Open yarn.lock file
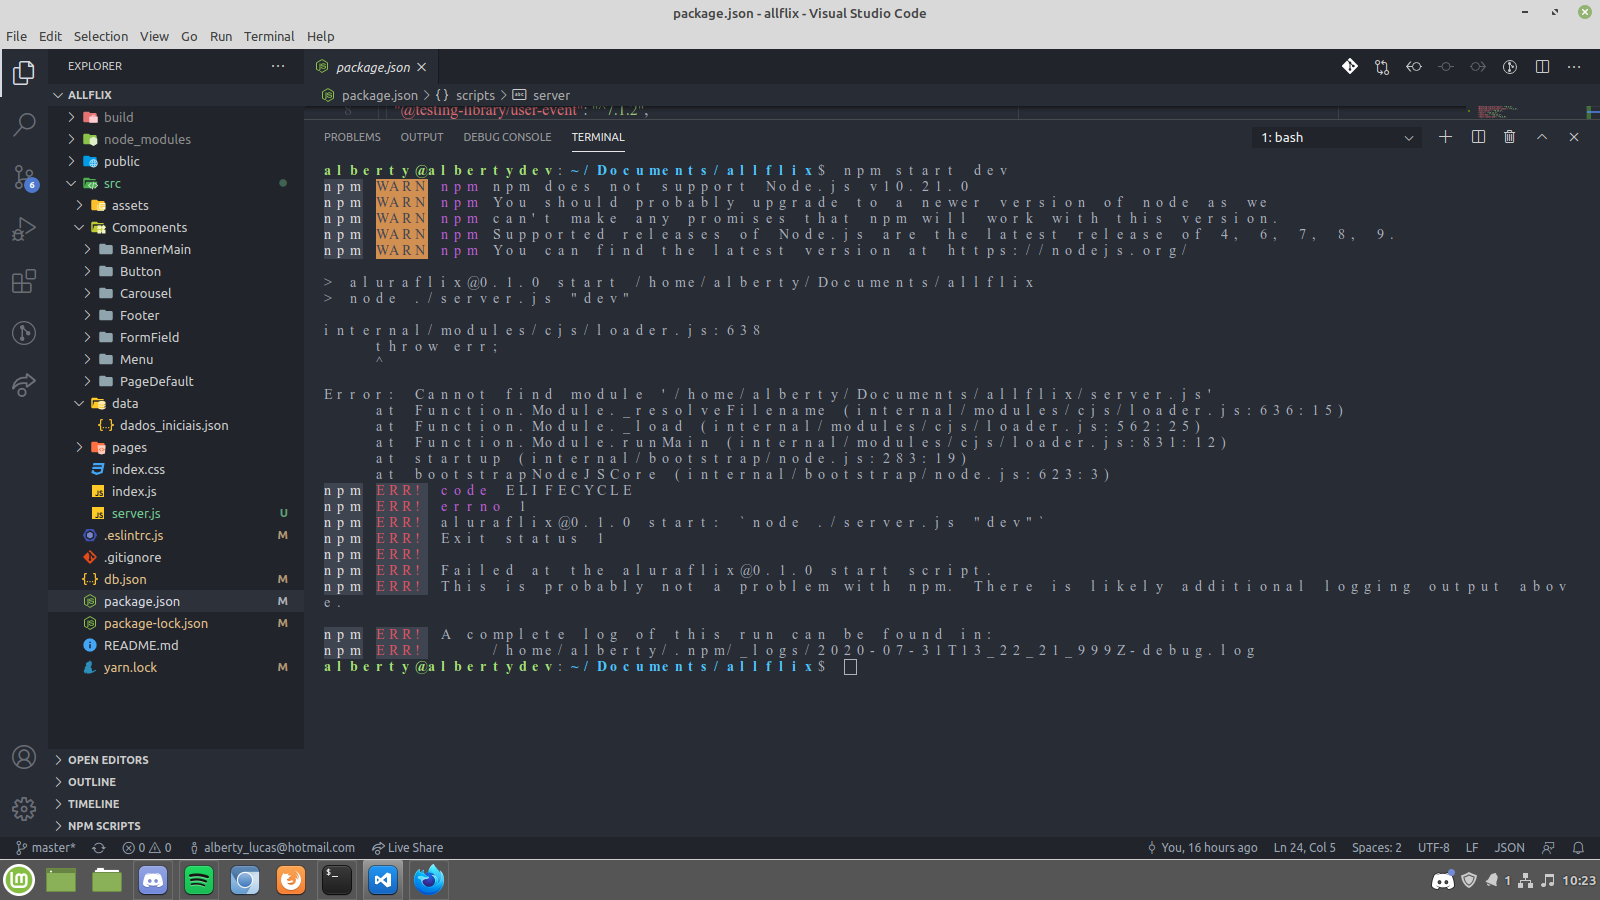The image size is (1600, 900). point(176,667)
